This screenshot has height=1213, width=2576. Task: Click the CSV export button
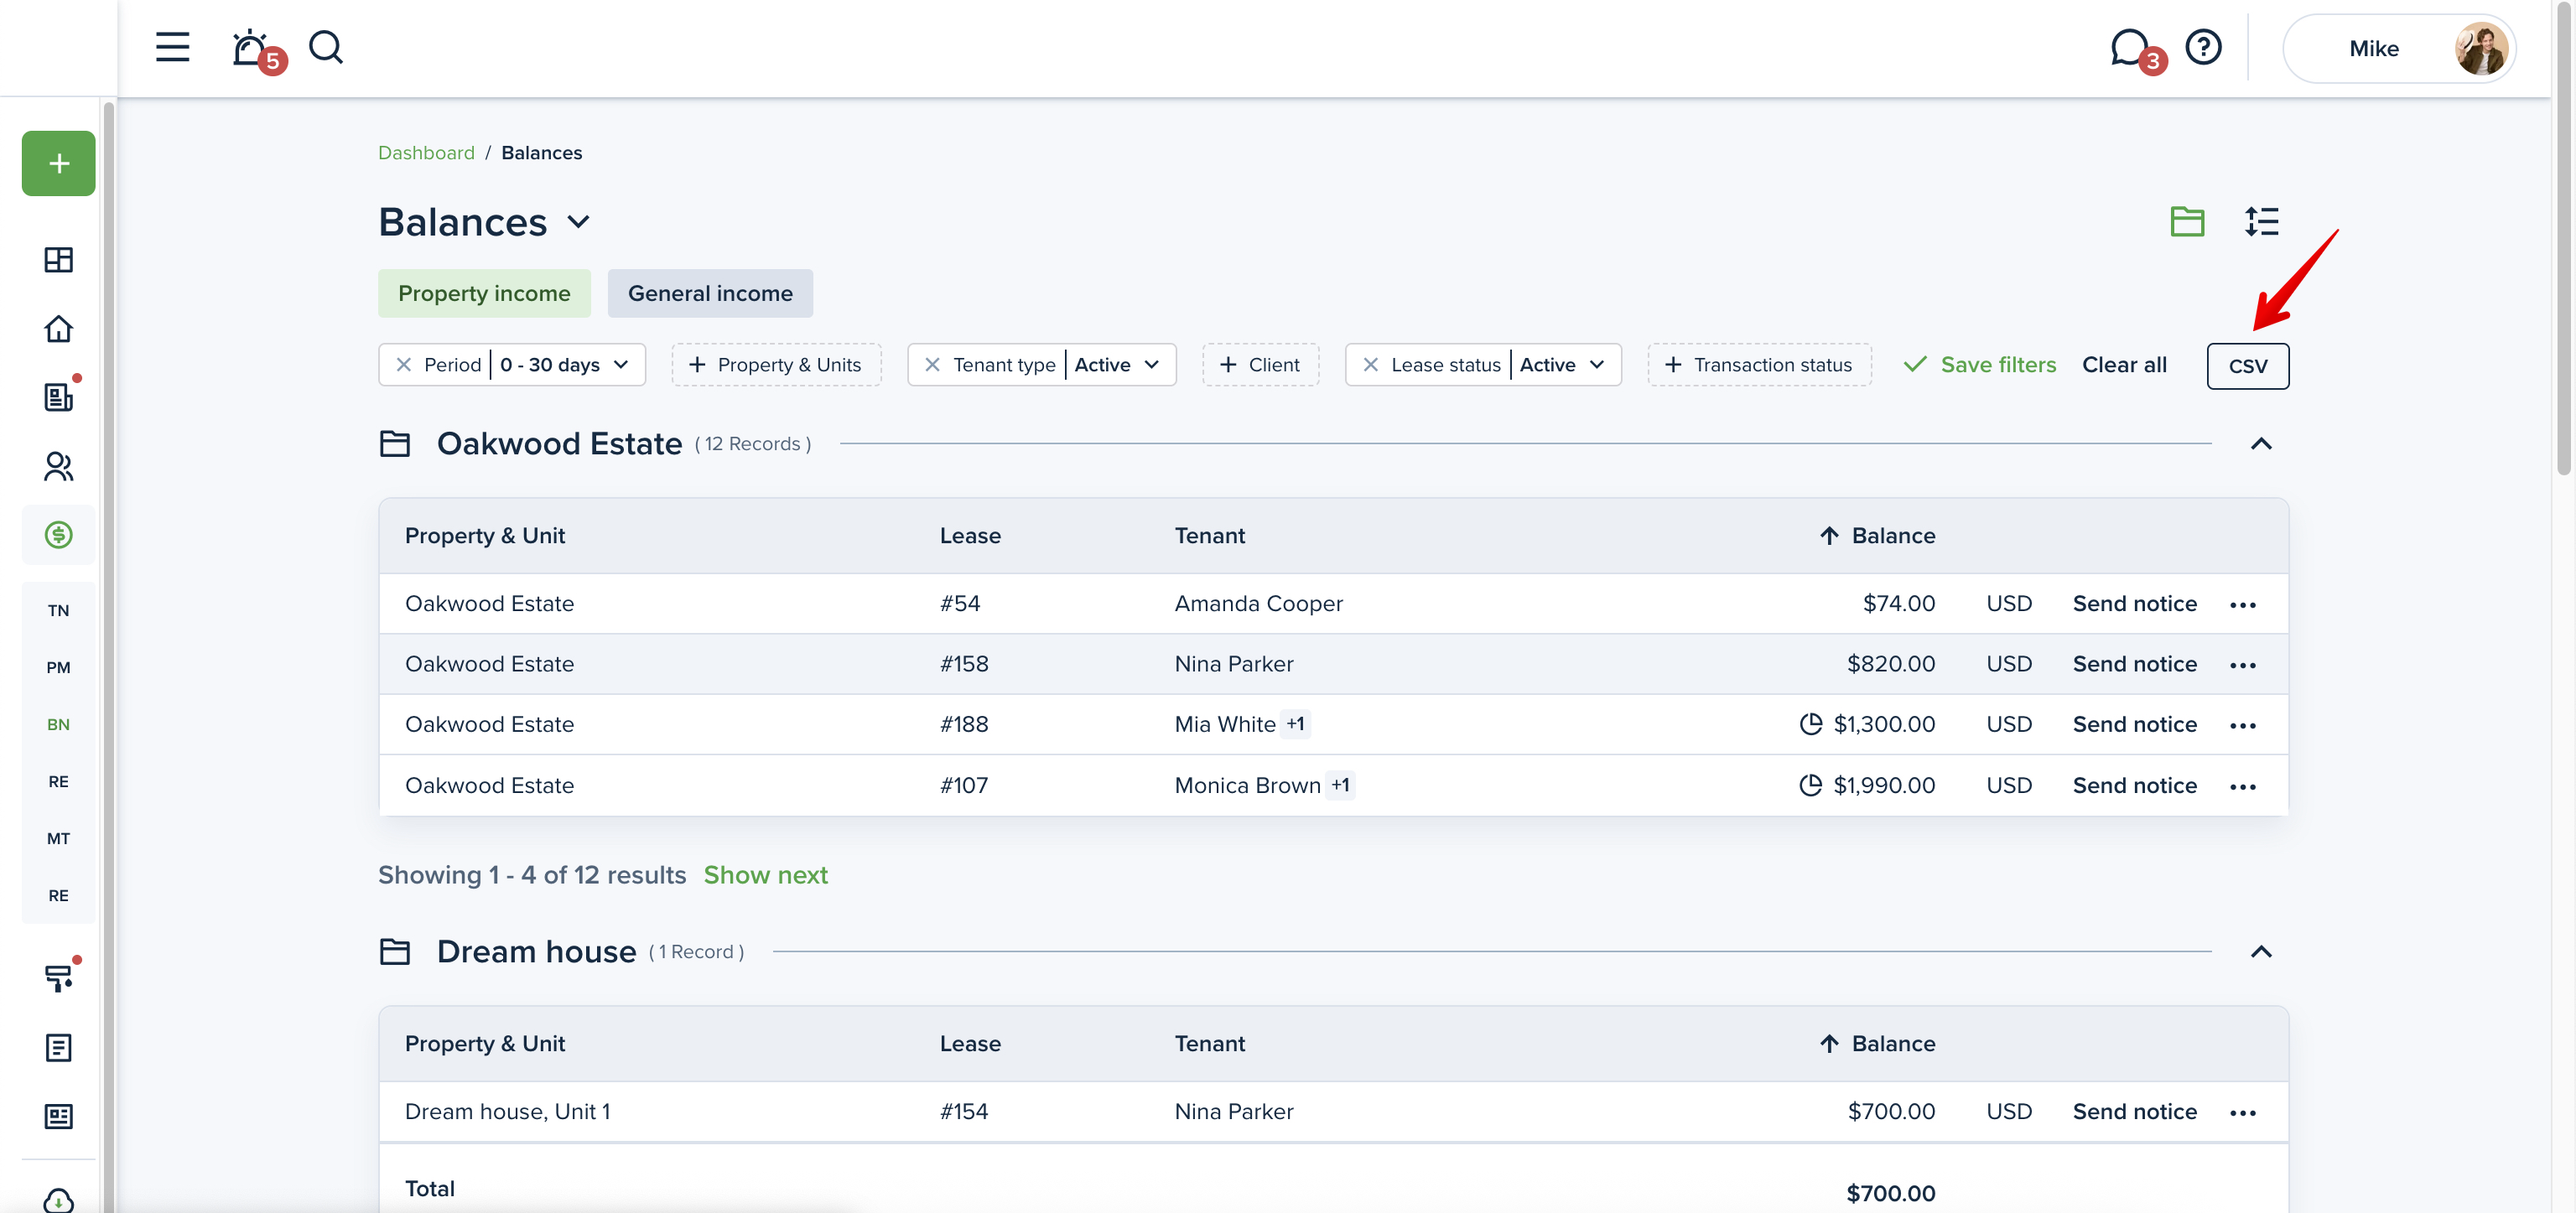coord(2247,366)
